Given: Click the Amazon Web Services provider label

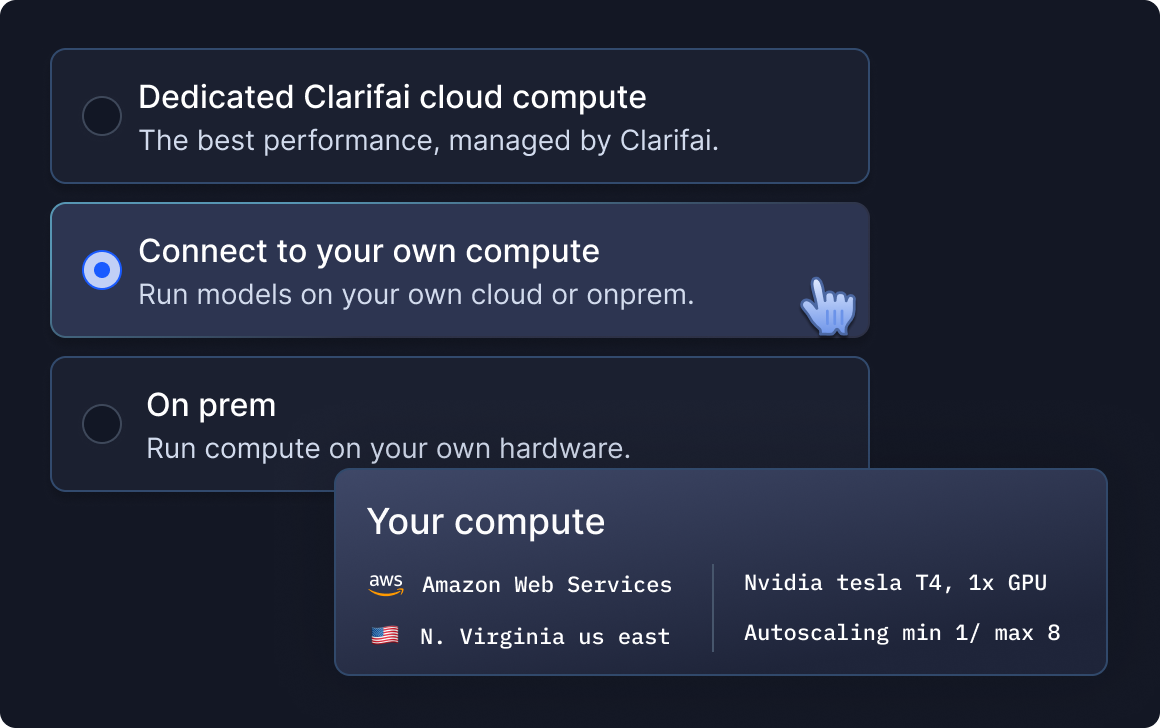Looking at the screenshot, I should [547, 584].
